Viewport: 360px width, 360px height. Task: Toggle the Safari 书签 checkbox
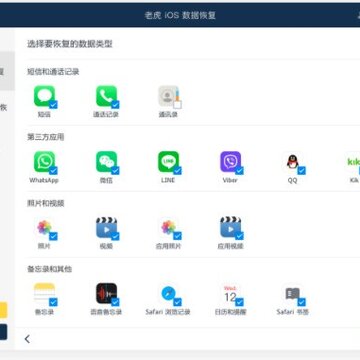pos(301,302)
